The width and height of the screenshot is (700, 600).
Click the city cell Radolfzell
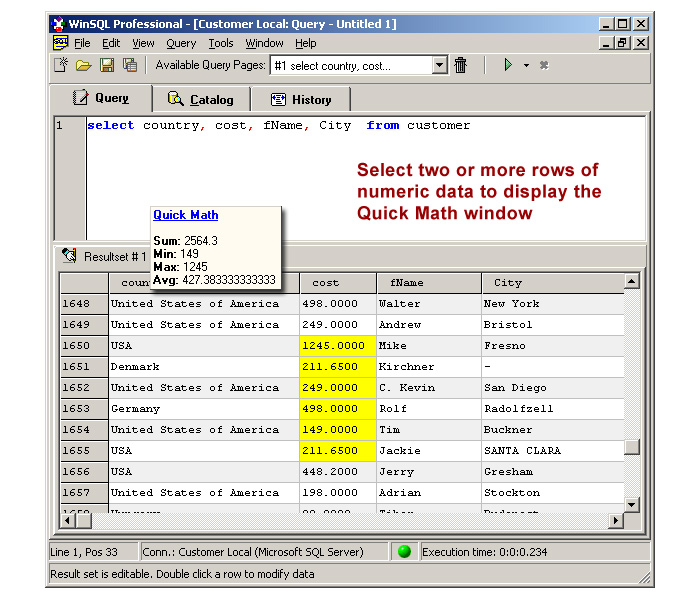(553, 409)
